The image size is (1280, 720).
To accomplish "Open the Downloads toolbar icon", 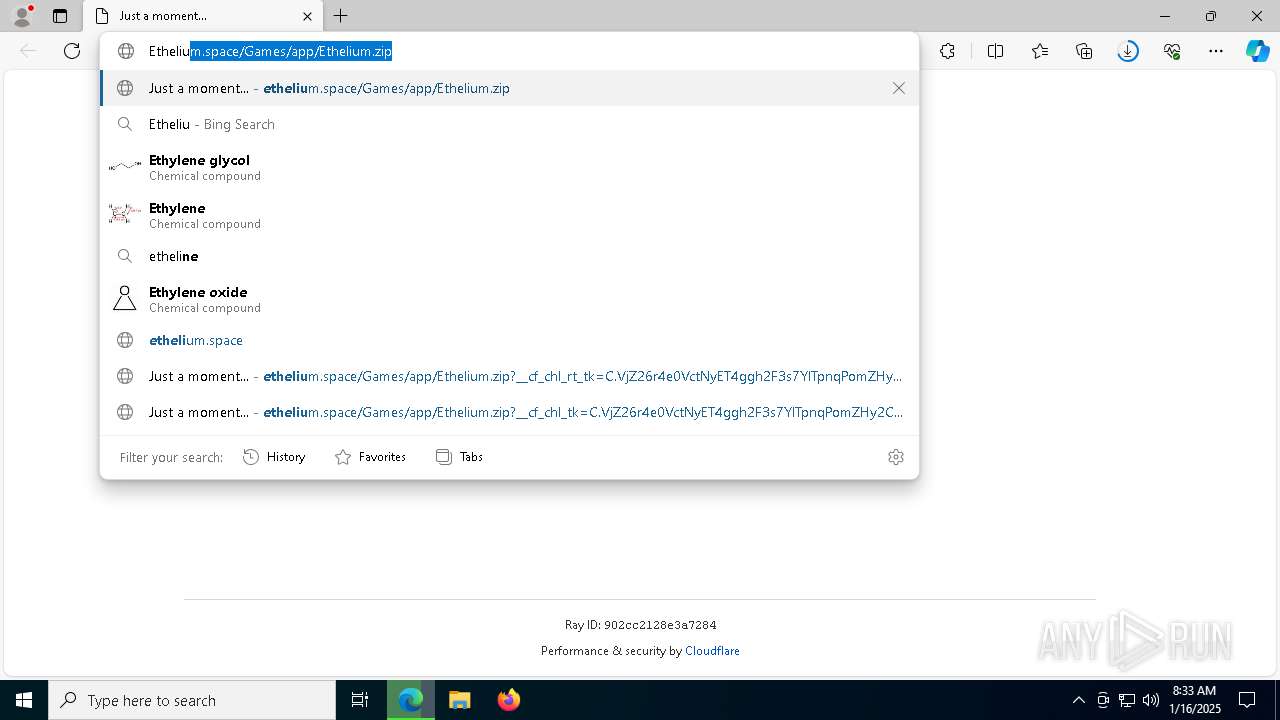I will pos(1128,51).
